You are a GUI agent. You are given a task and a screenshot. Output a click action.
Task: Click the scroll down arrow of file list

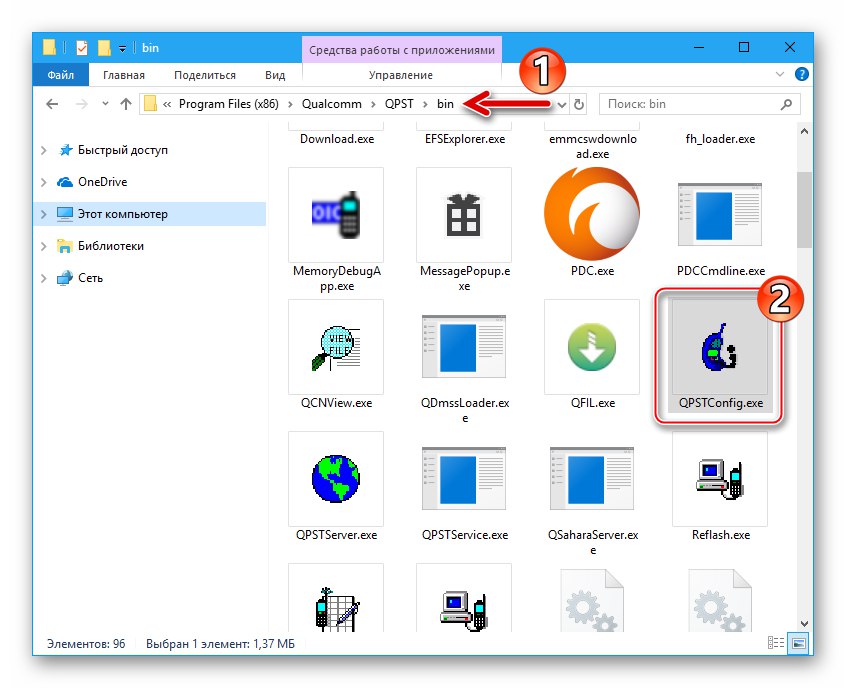click(804, 624)
